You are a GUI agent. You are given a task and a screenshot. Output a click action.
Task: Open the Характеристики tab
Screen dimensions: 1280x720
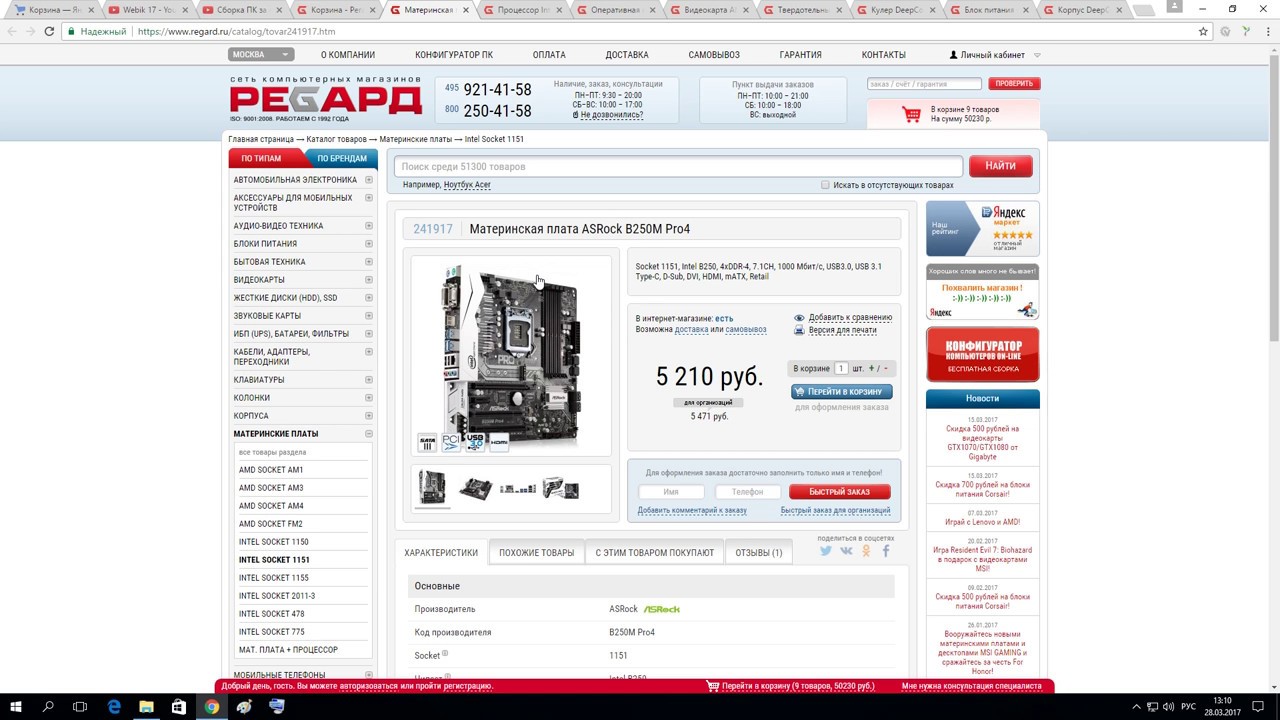tap(441, 552)
